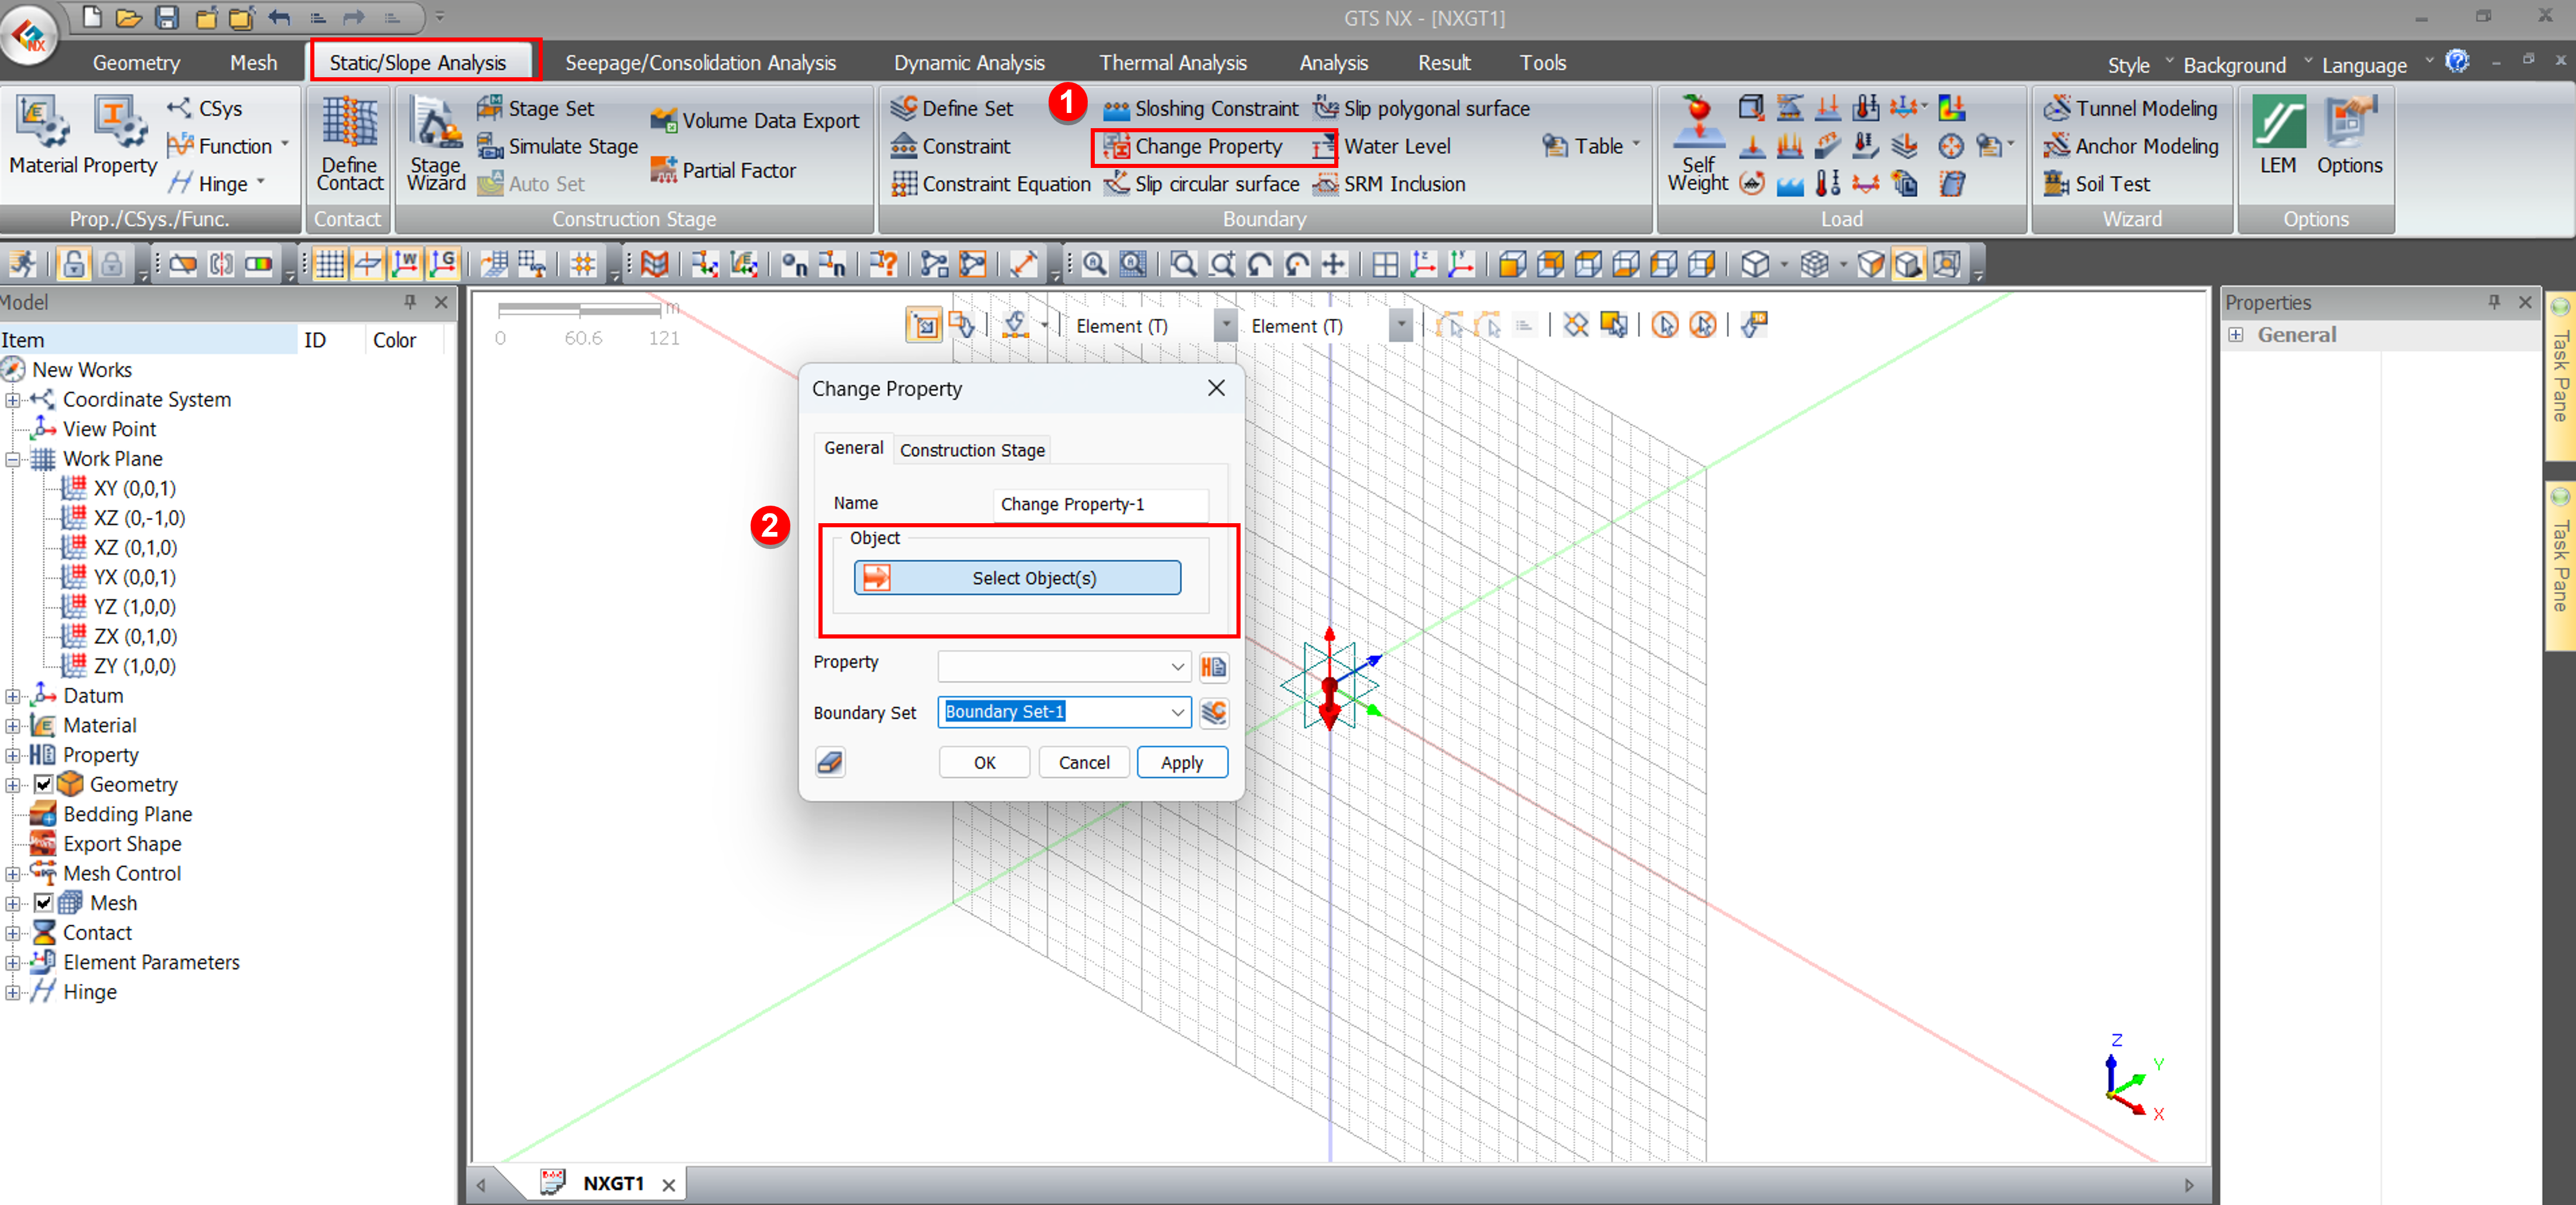2576x1205 pixels.
Task: Open Sloshing Constraint tool
Action: [1200, 108]
